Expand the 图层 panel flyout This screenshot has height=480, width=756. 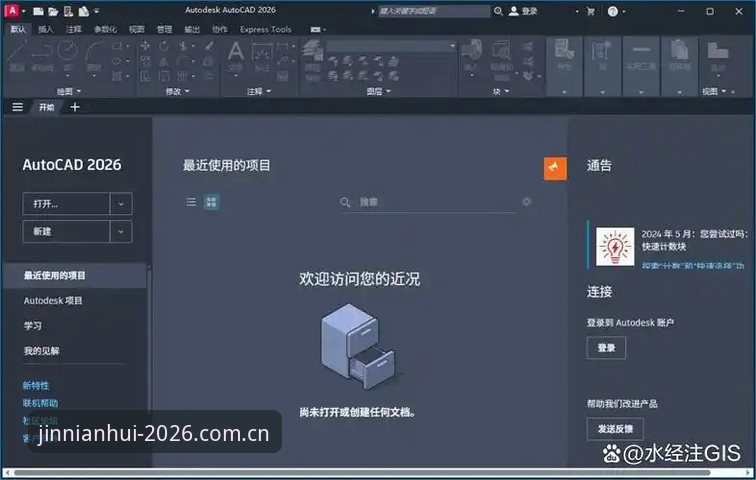pos(379,91)
